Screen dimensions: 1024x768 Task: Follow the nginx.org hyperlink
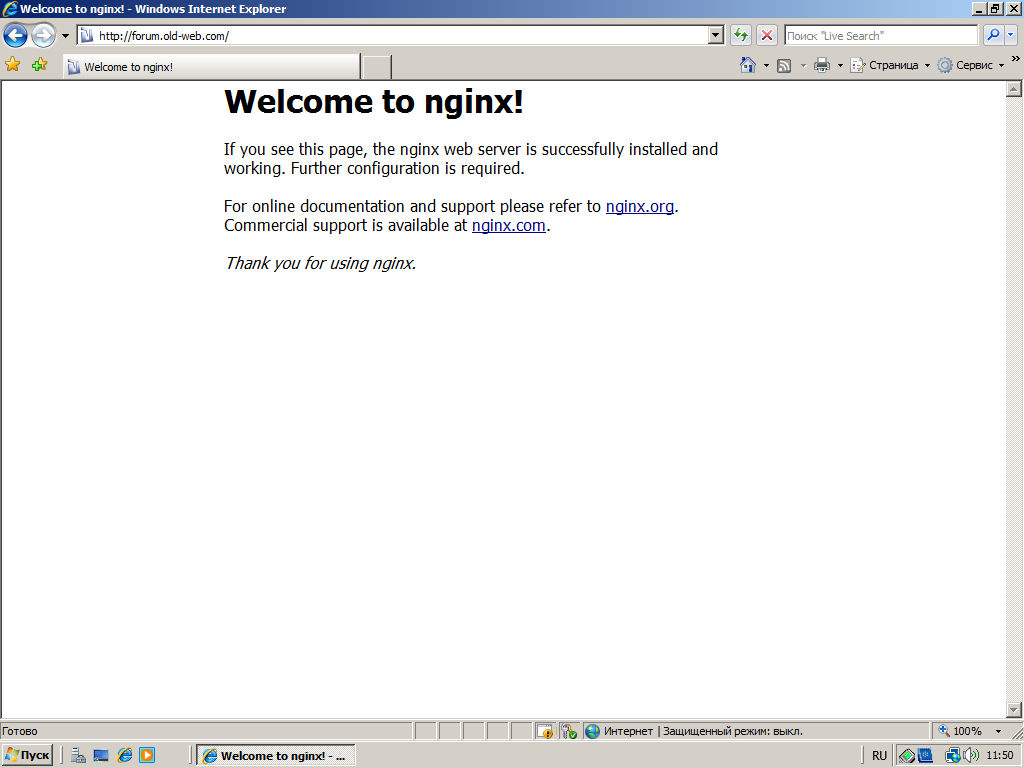coord(639,206)
